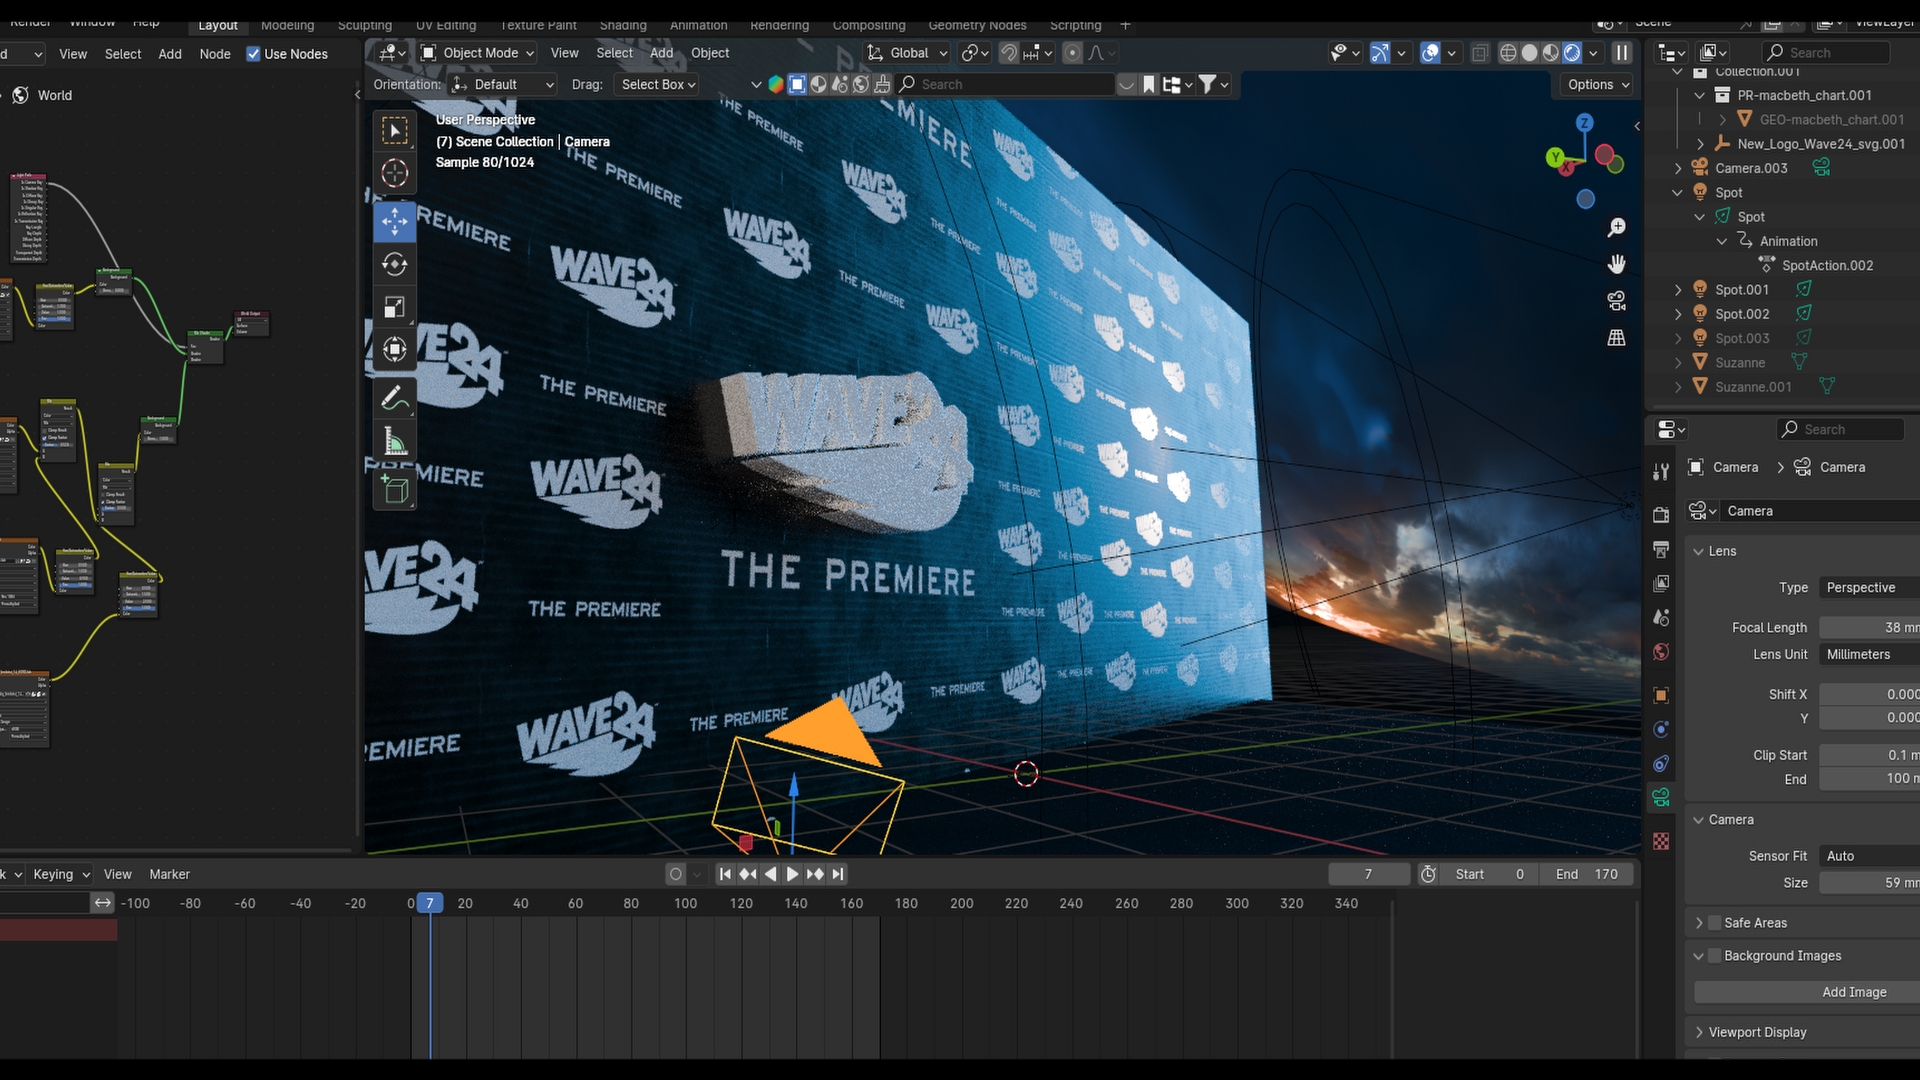Click the Add Image button
Viewport: 1920px width, 1080px height.
coord(1853,992)
